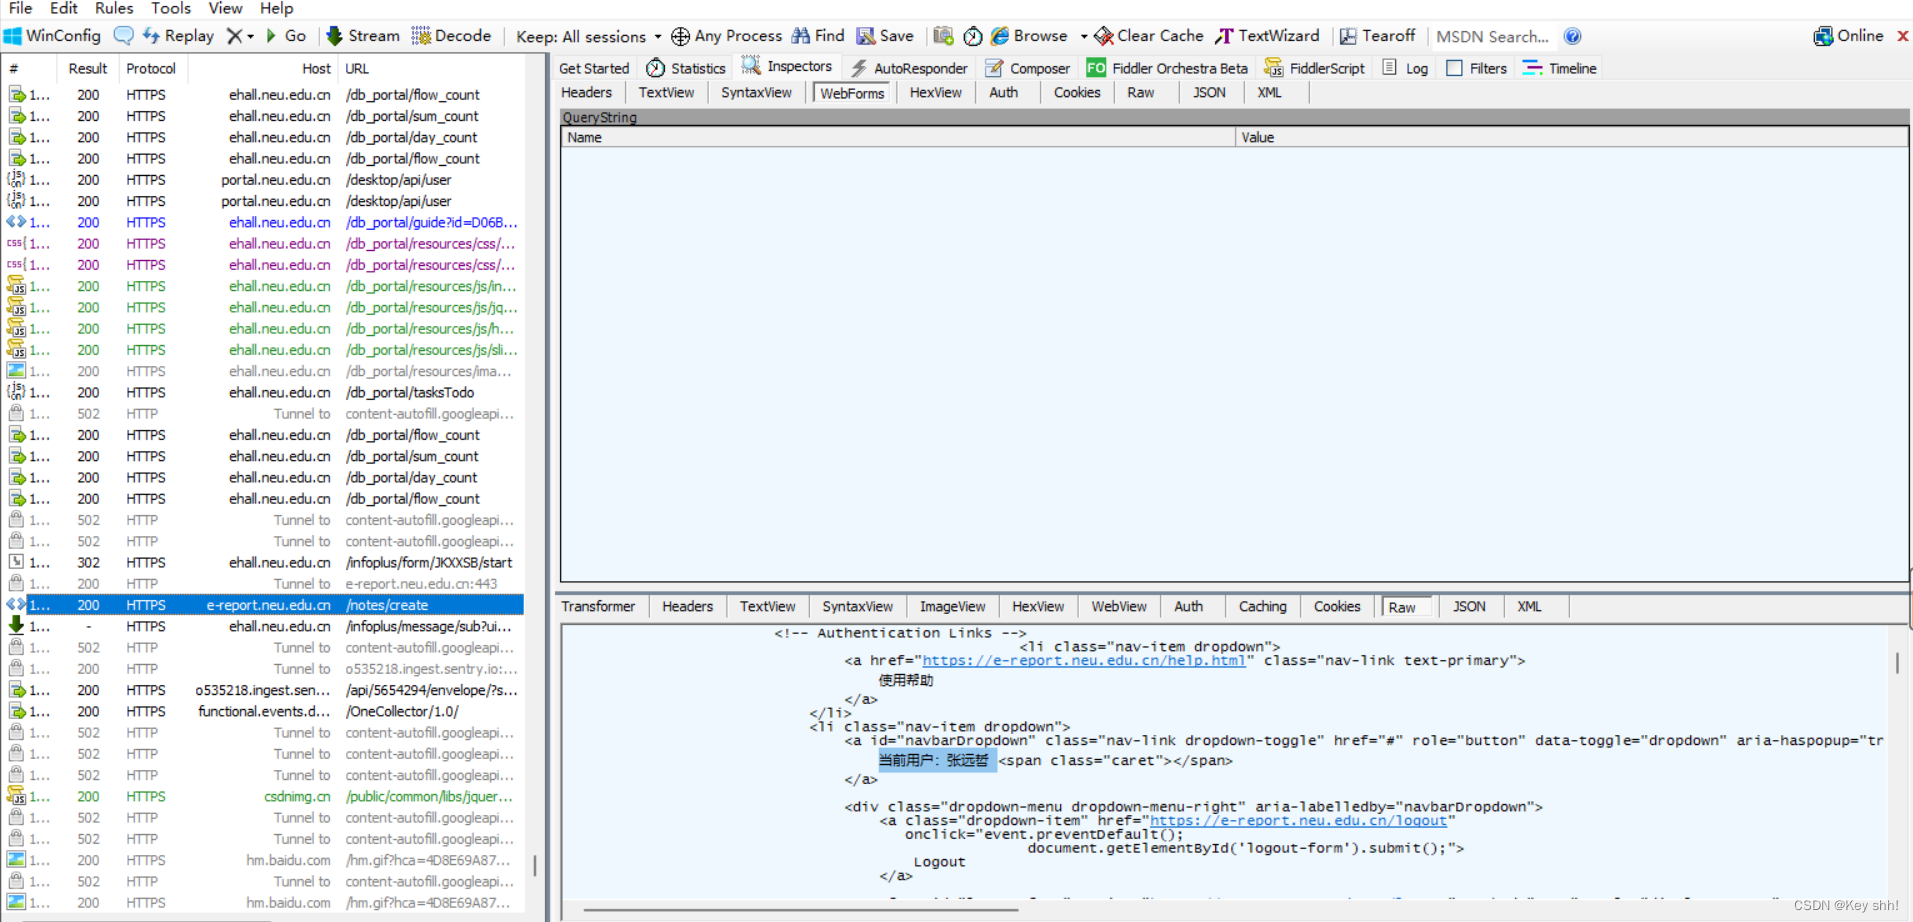Sort sessions by the Protocol column header
The image size is (1913, 922).
click(x=151, y=68)
